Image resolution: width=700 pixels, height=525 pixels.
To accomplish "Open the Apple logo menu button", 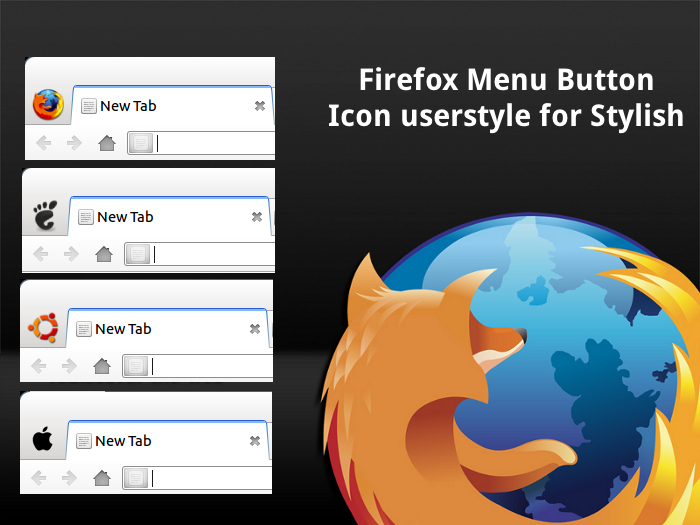I will click(x=43, y=439).
